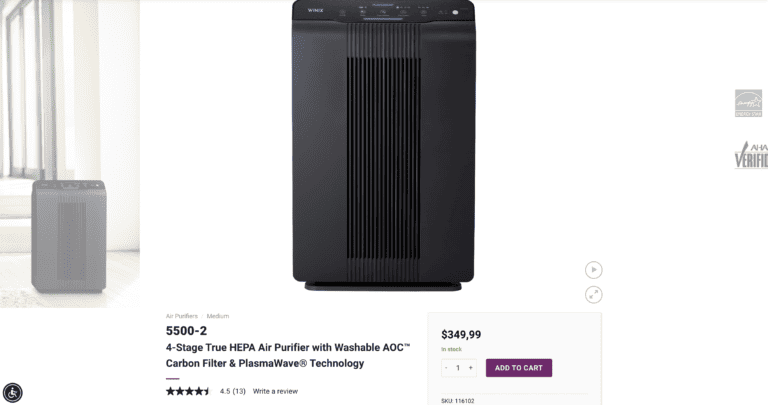Open the Write a review link
Screen dimensions: 768x405
pyautogui.click(x=275, y=391)
